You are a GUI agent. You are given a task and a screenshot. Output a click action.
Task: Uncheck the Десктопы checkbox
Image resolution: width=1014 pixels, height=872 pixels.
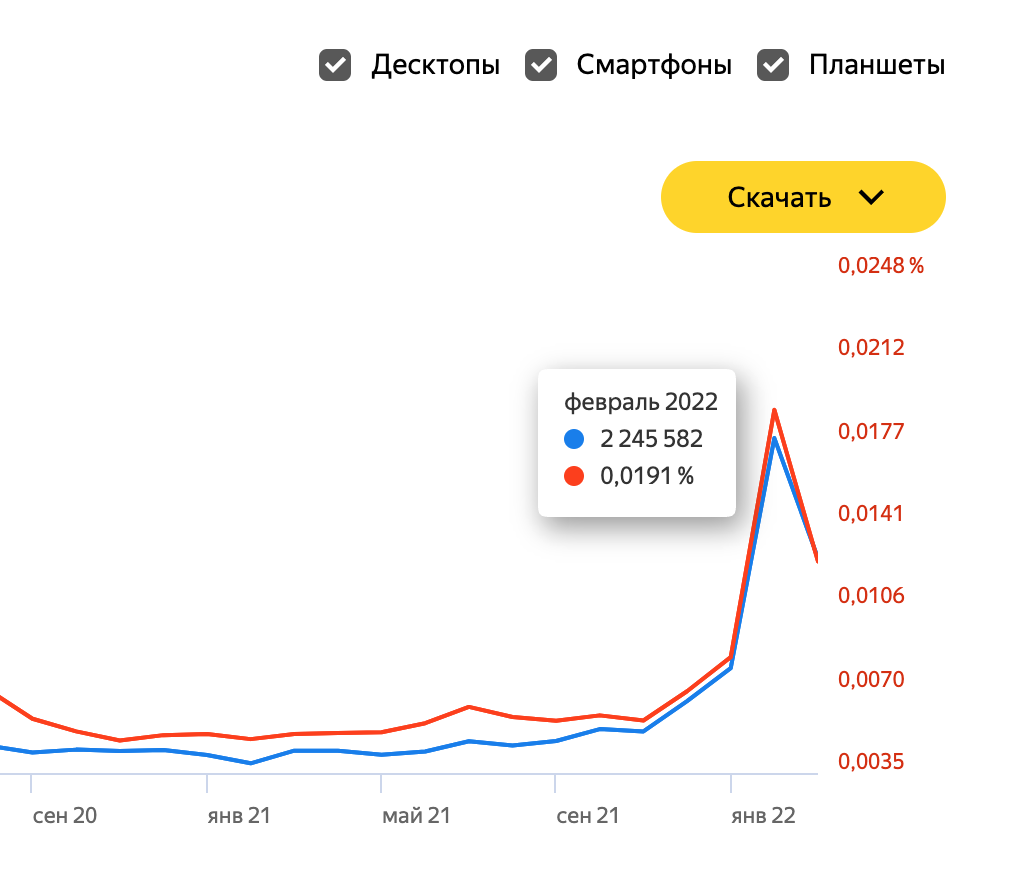pyautogui.click(x=335, y=66)
